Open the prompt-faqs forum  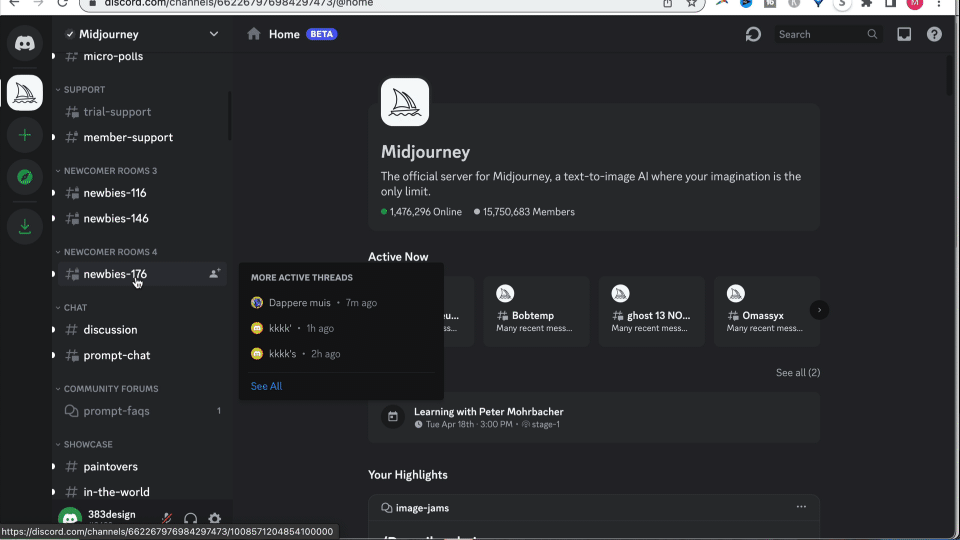pos(142,411)
